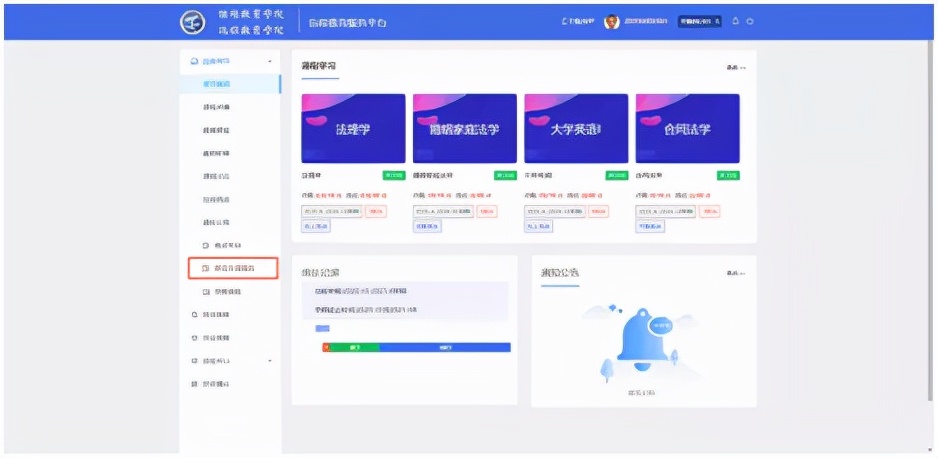Select the highlighted blue sidebar sub-item
The width and height of the screenshot is (938, 458).
tap(230, 84)
